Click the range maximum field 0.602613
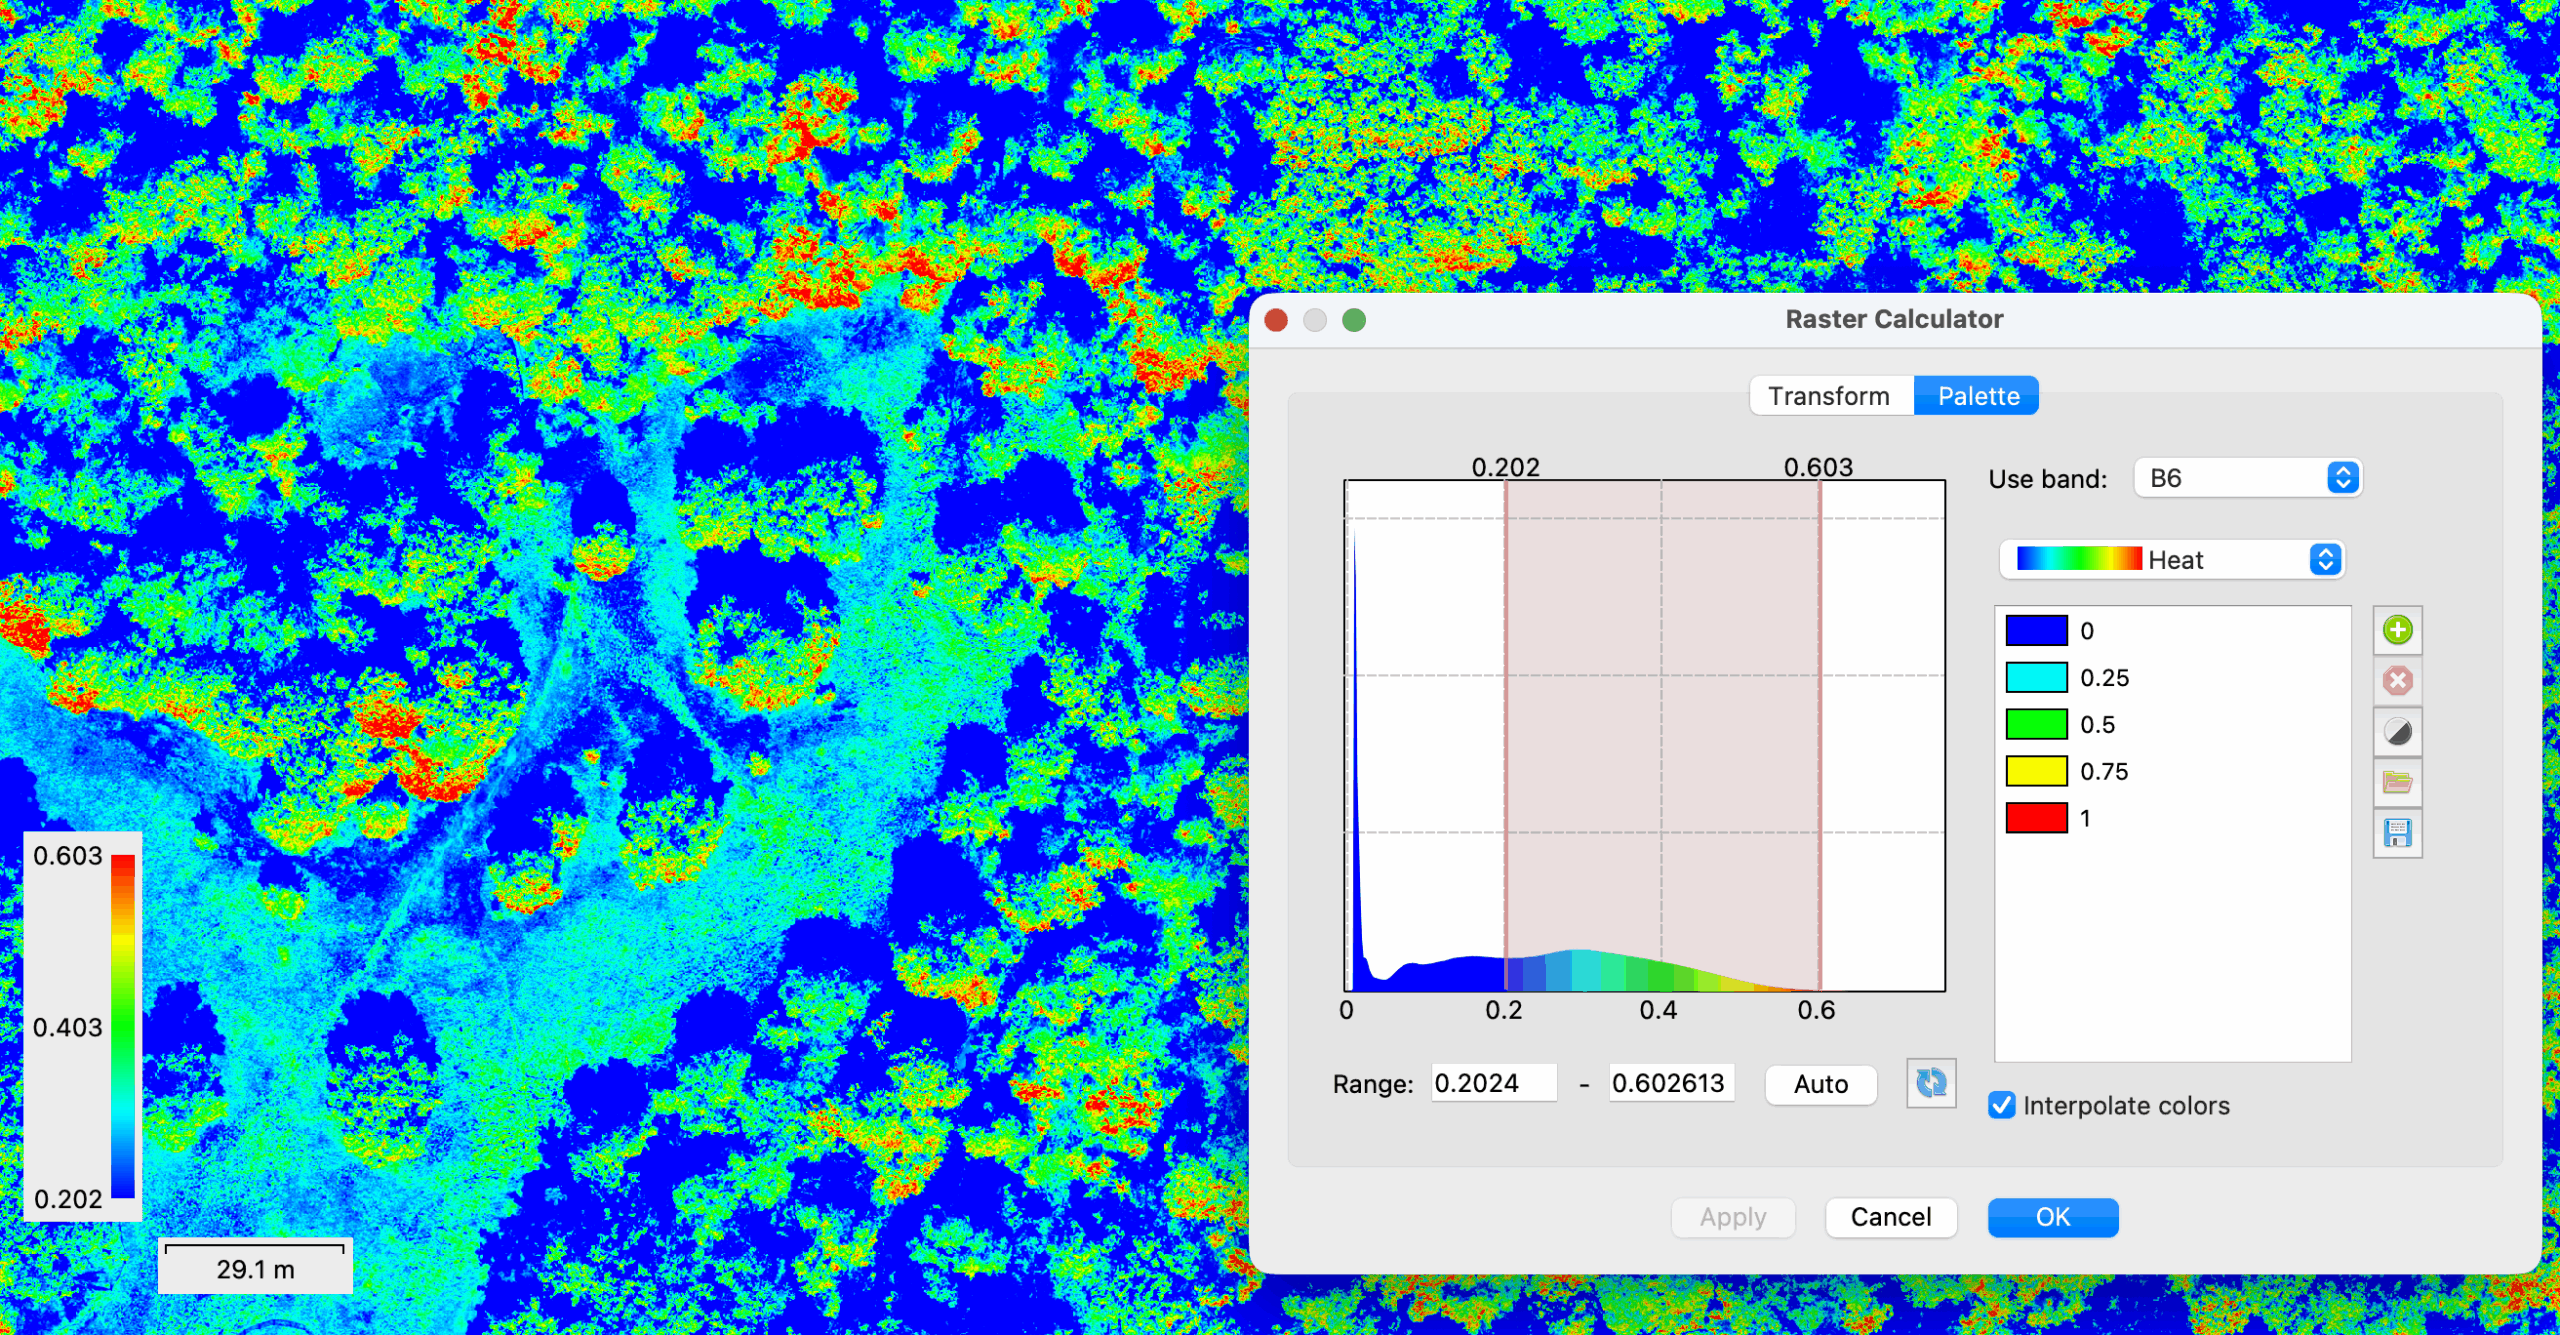Screen dimensions: 2560x1335 pos(1670,1083)
